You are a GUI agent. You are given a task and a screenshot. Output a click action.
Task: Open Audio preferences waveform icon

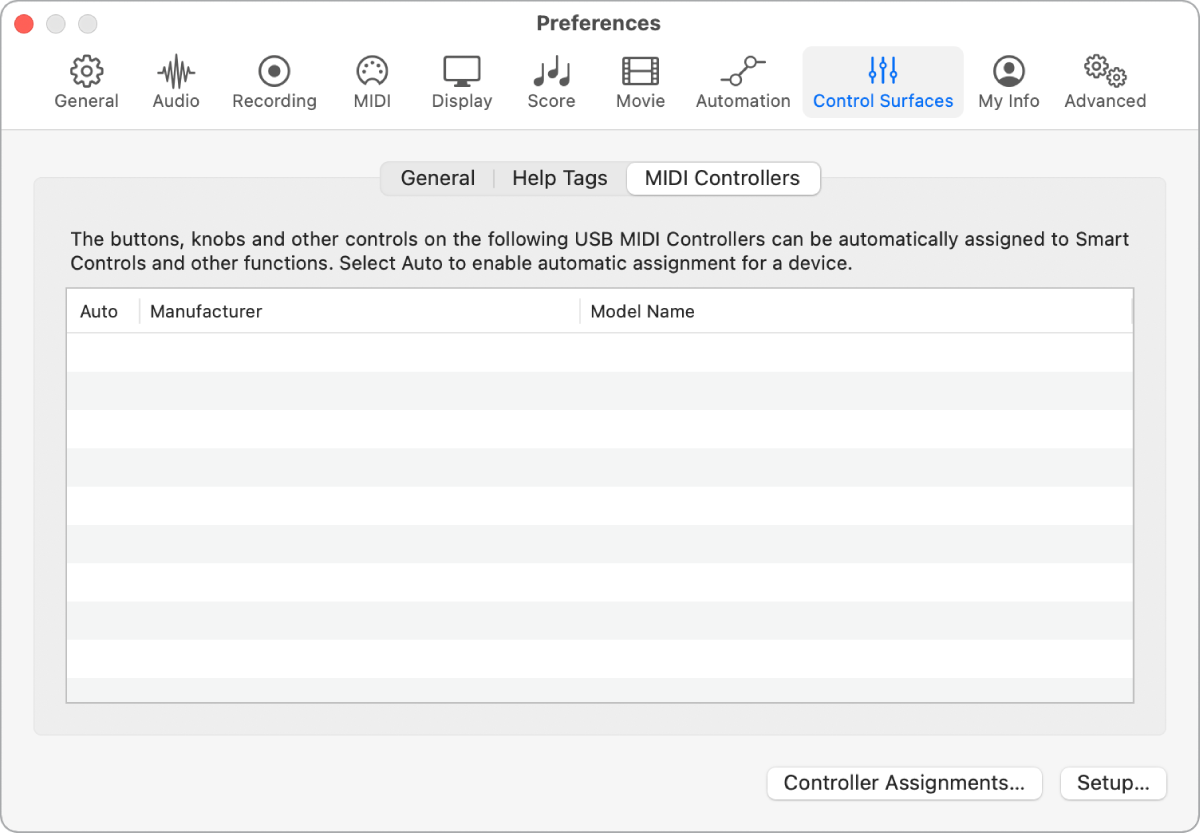pos(176,72)
